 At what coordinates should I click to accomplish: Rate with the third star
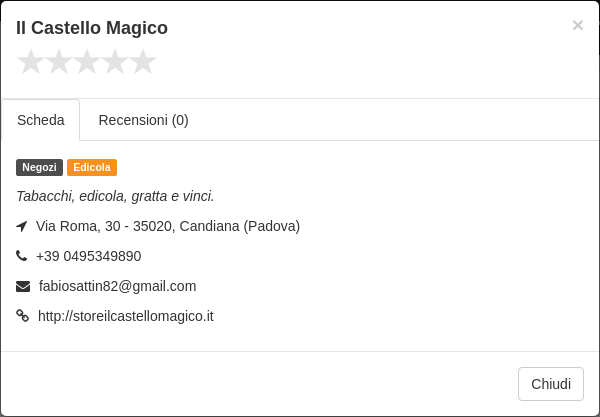click(x=87, y=62)
